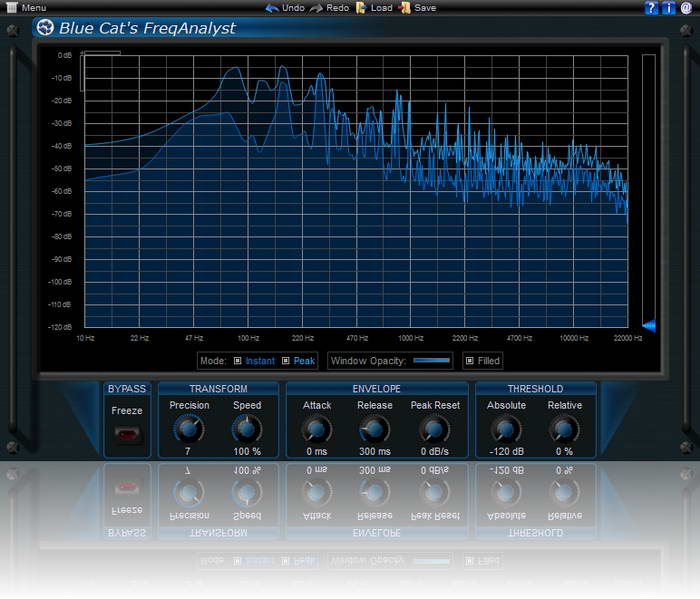Click the 1000 Hz axis label
The width and height of the screenshot is (700, 599).
point(411,338)
